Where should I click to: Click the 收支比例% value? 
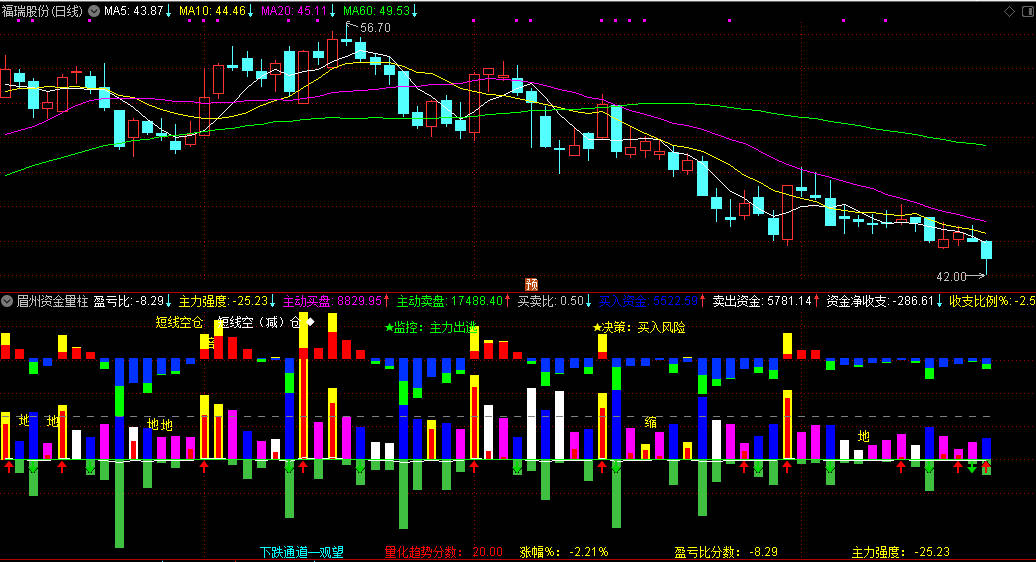click(992, 301)
